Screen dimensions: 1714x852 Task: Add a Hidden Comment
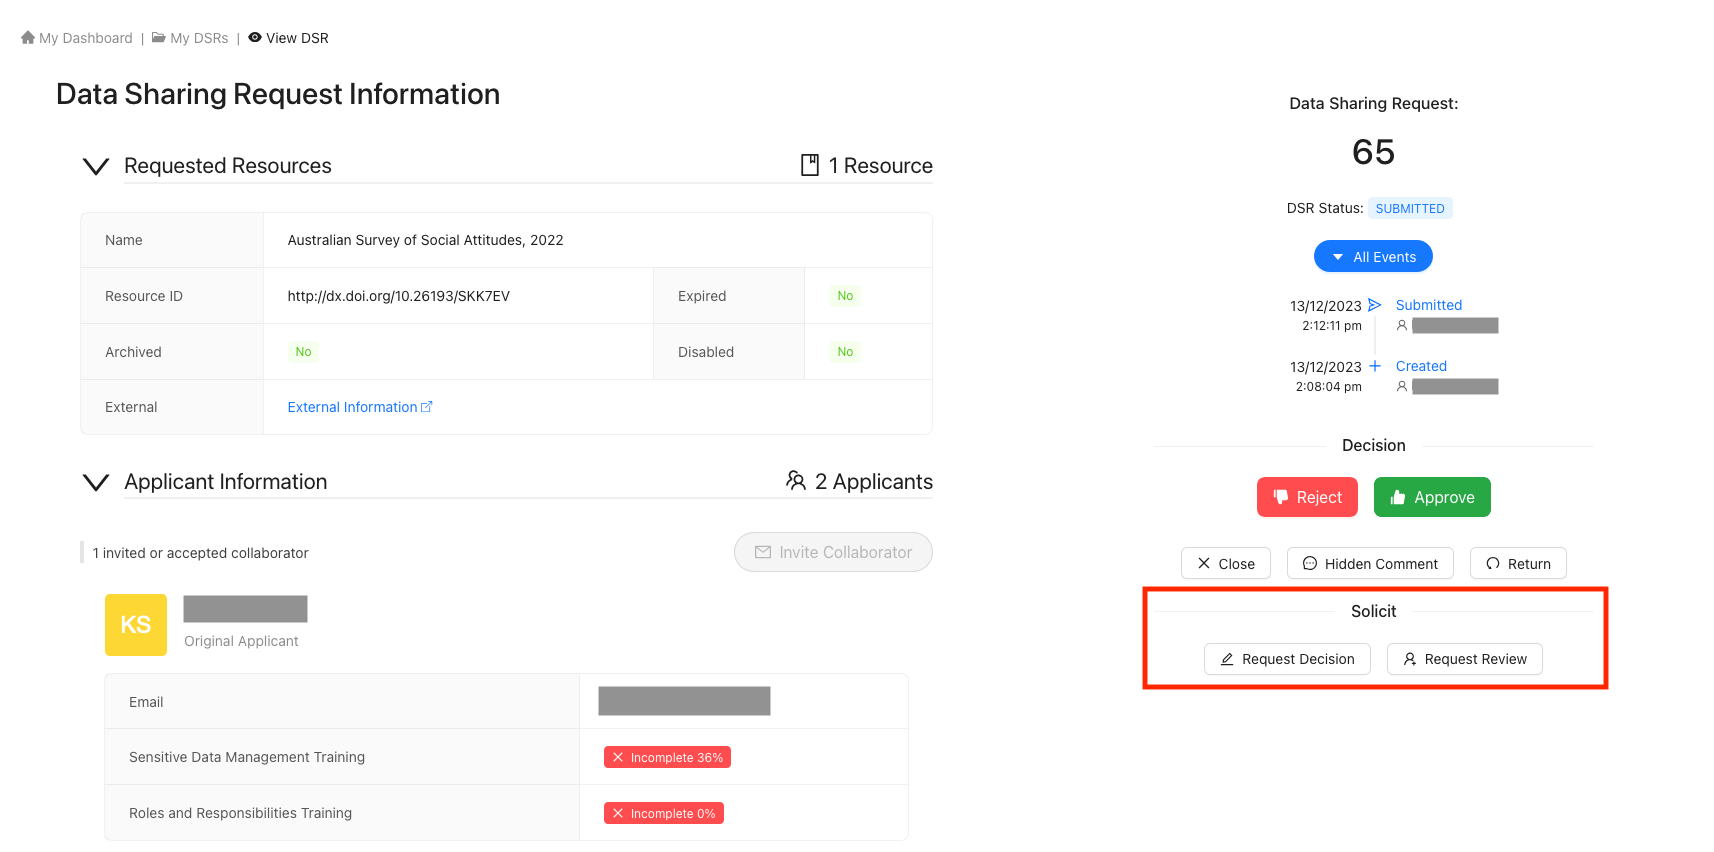[1370, 563]
